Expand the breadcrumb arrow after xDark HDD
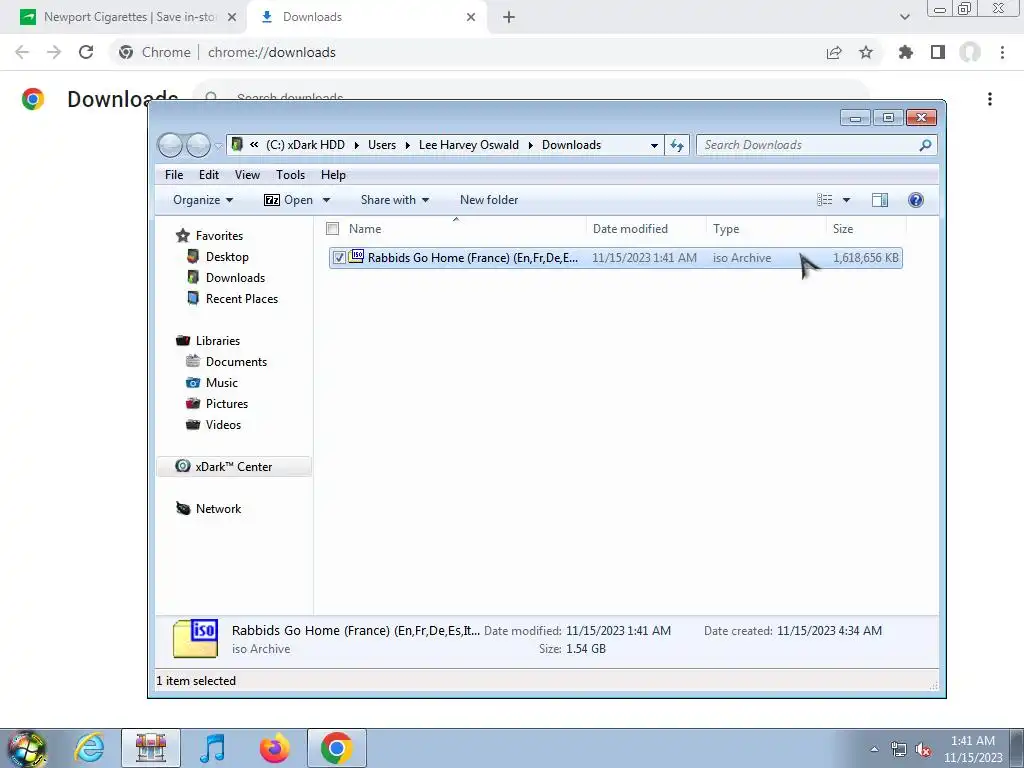This screenshot has width=1024, height=768. point(357,145)
